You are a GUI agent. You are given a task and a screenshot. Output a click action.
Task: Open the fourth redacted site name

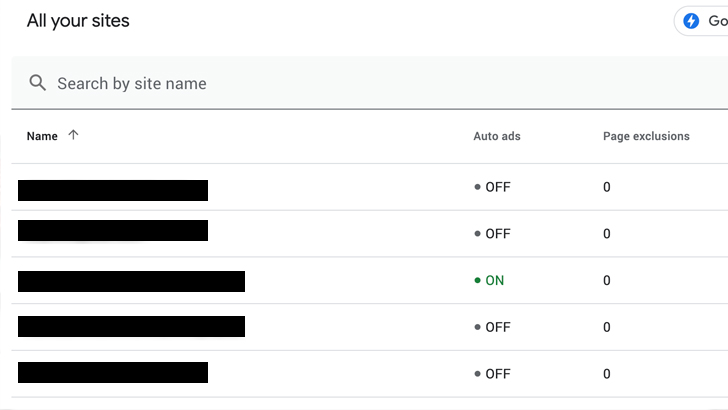[131, 326]
